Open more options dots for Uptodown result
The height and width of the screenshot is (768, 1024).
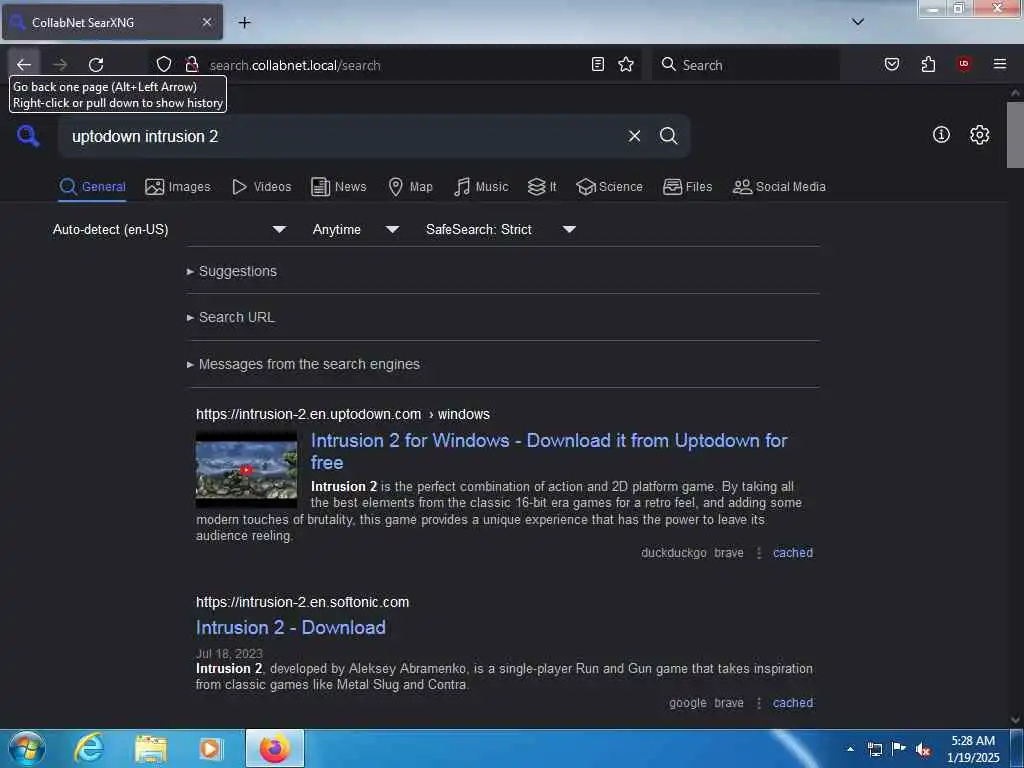(x=758, y=552)
